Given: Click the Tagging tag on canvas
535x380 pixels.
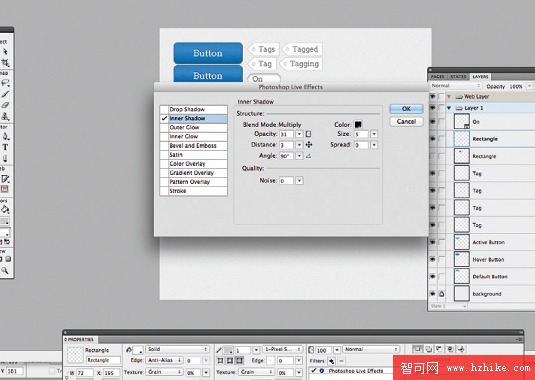Looking at the screenshot, I should click(x=301, y=64).
